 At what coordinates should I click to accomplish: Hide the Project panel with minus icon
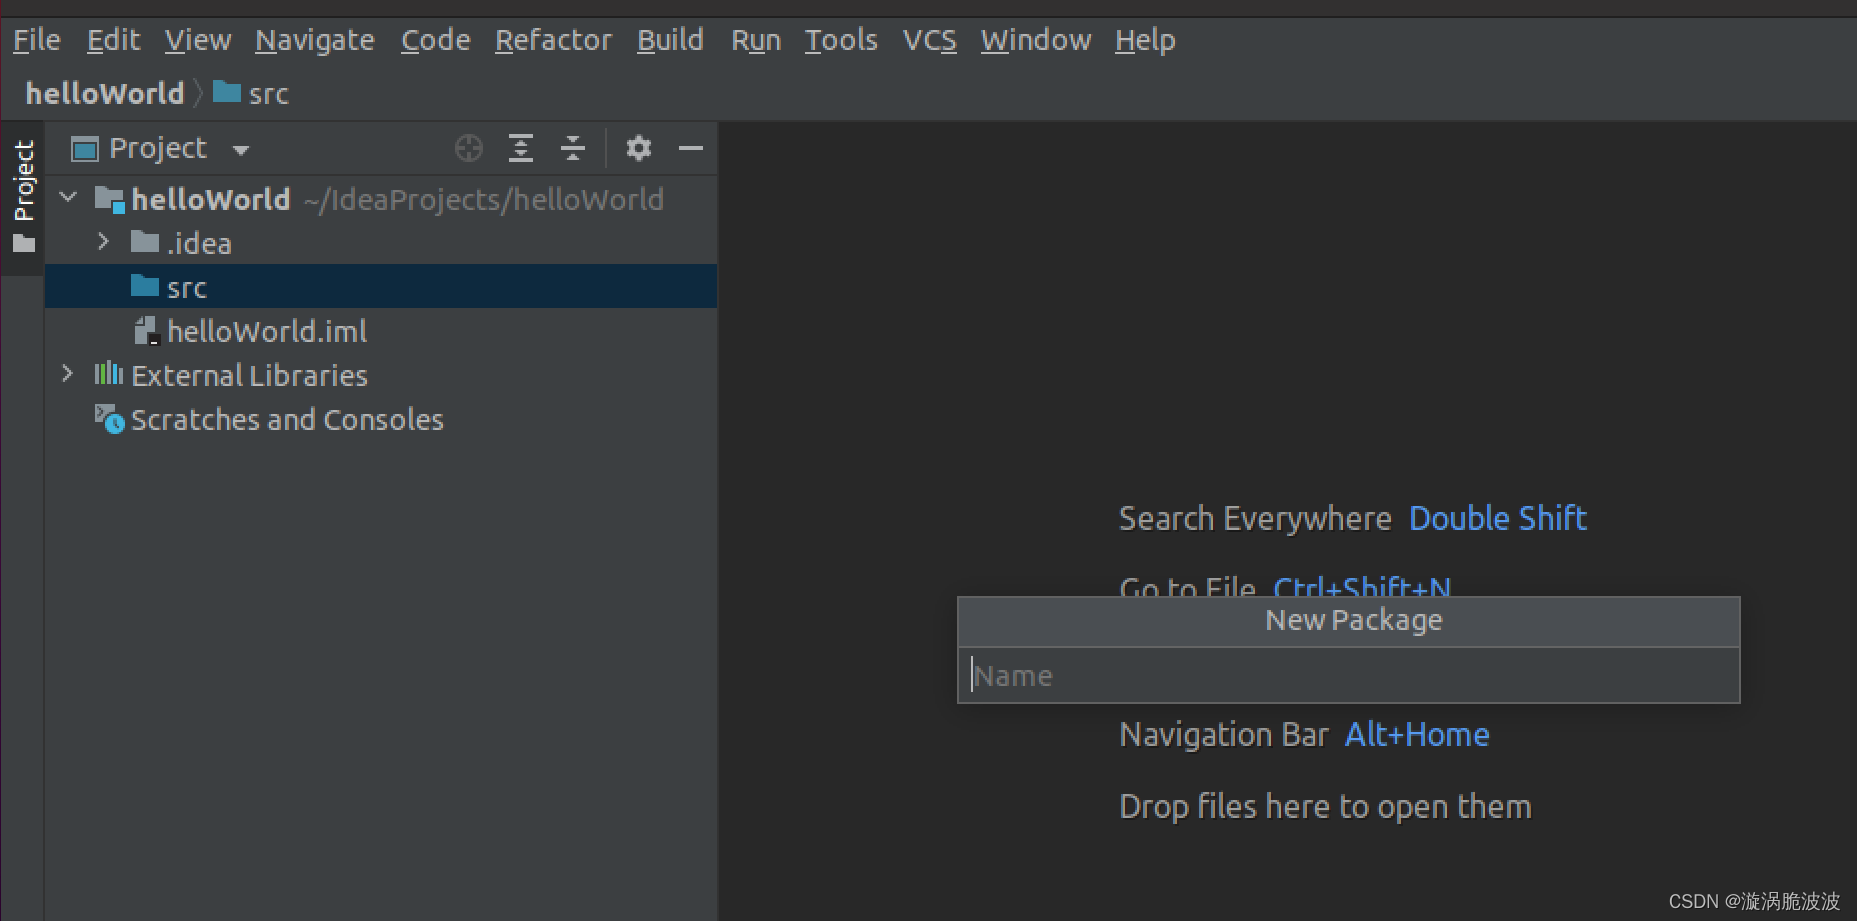[x=691, y=149]
